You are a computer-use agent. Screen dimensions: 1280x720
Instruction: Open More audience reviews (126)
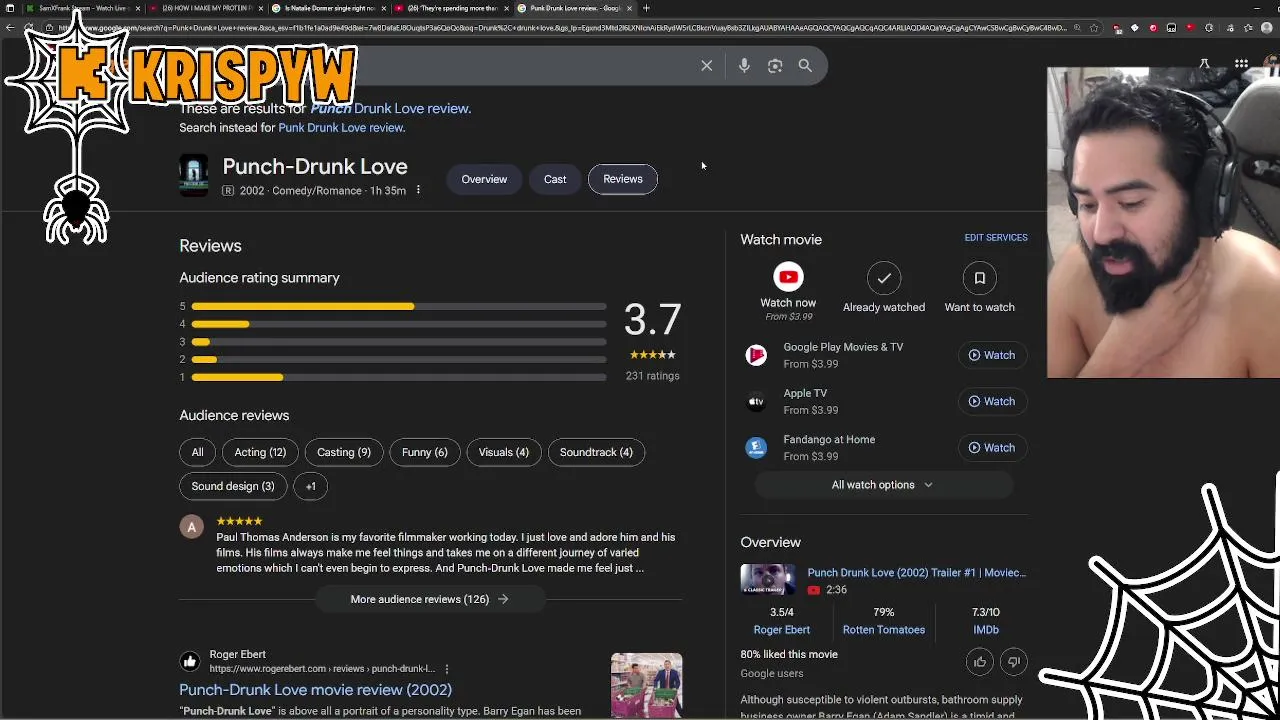430,599
